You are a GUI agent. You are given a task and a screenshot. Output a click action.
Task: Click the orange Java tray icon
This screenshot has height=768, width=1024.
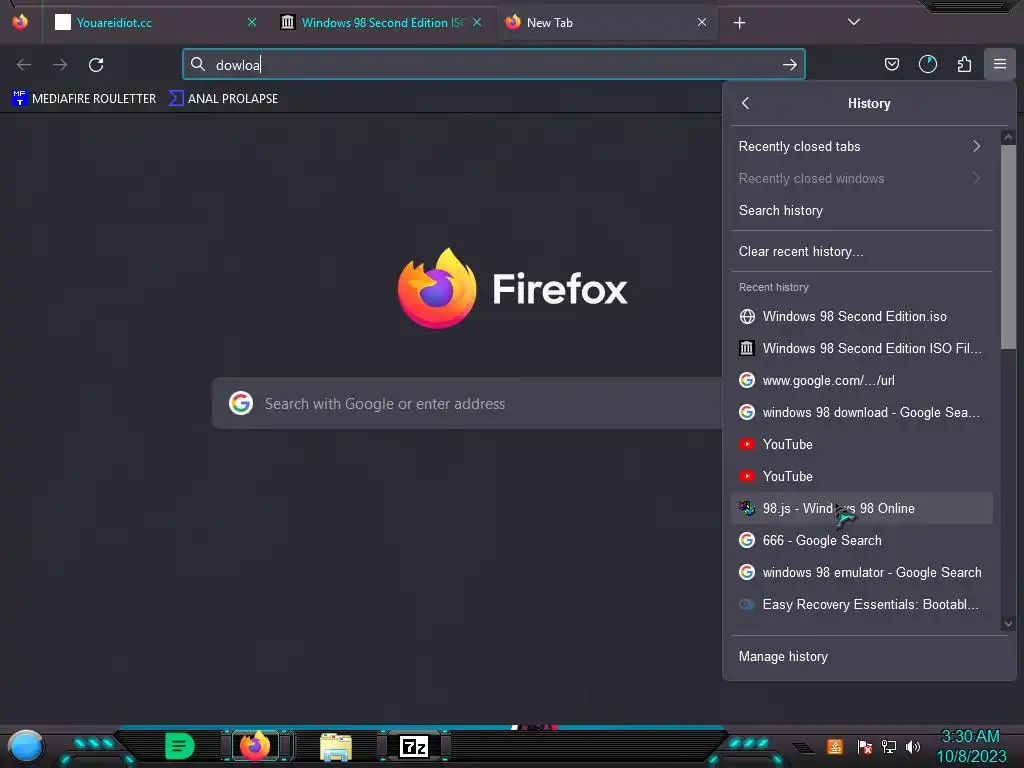835,746
